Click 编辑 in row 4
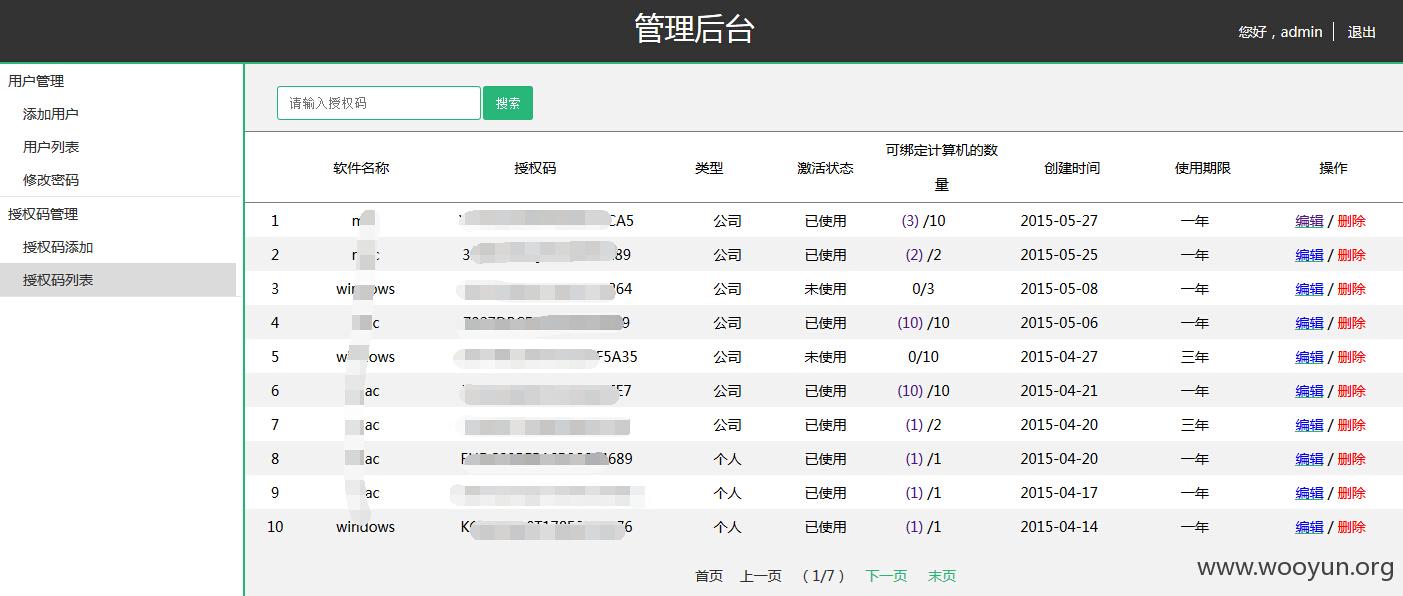Viewport: 1403px width, 596px height. point(1309,323)
